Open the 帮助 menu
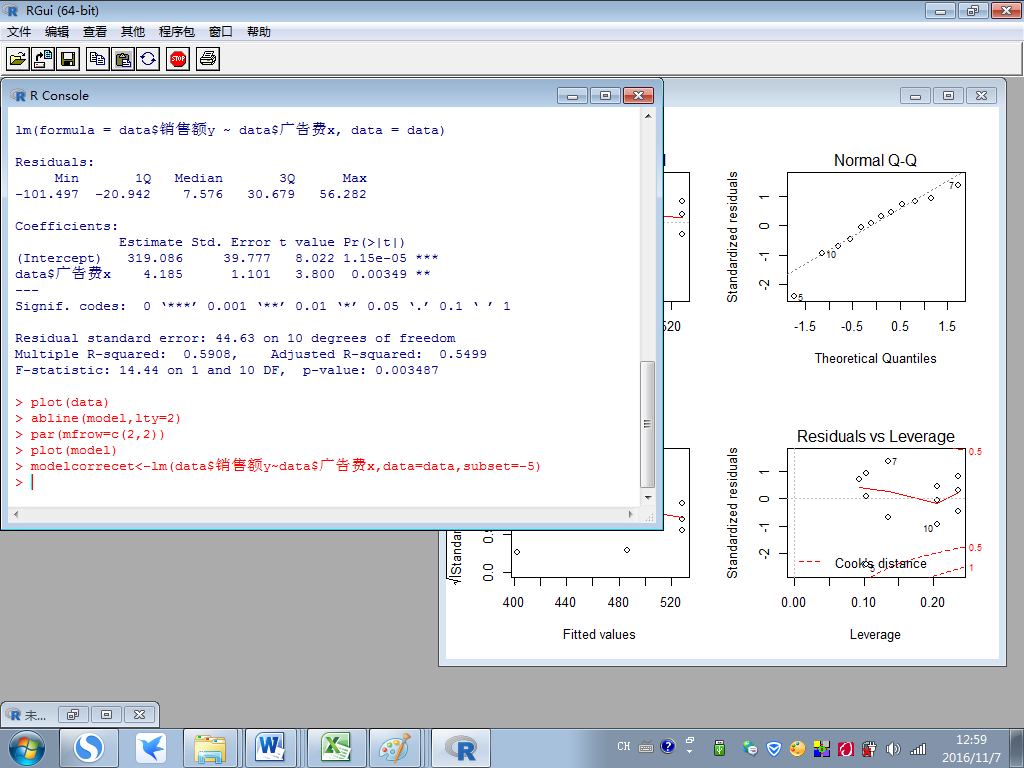Image resolution: width=1024 pixels, height=768 pixels. click(259, 31)
